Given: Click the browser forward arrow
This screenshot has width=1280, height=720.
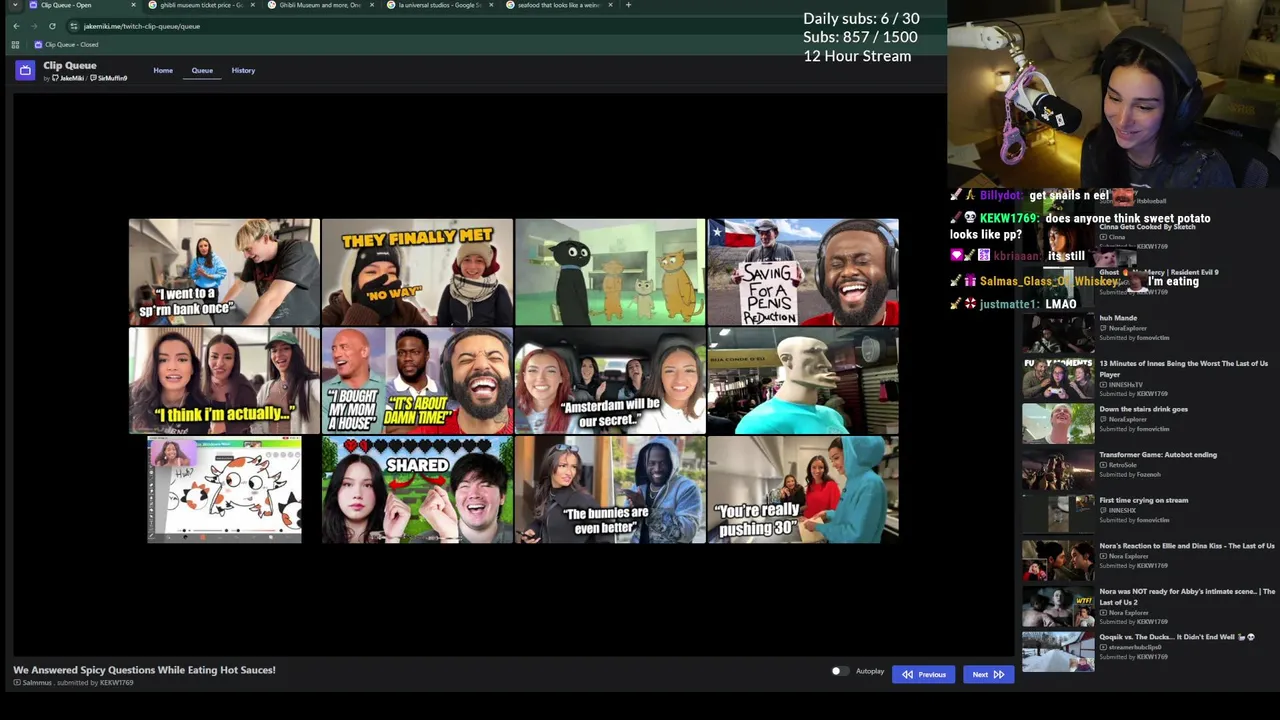Looking at the screenshot, I should 33,26.
